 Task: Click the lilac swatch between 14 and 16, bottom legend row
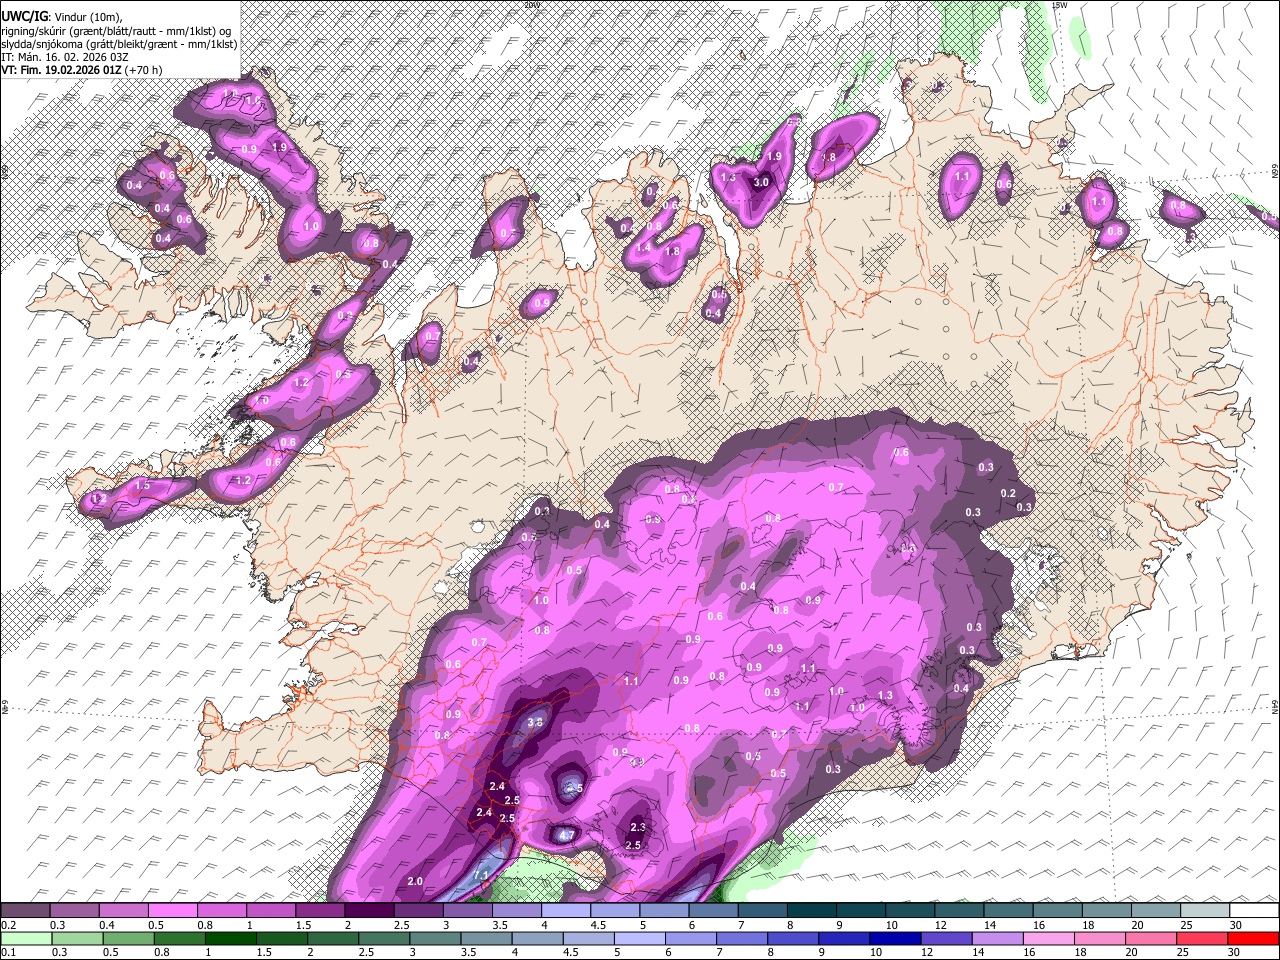tap(998, 938)
